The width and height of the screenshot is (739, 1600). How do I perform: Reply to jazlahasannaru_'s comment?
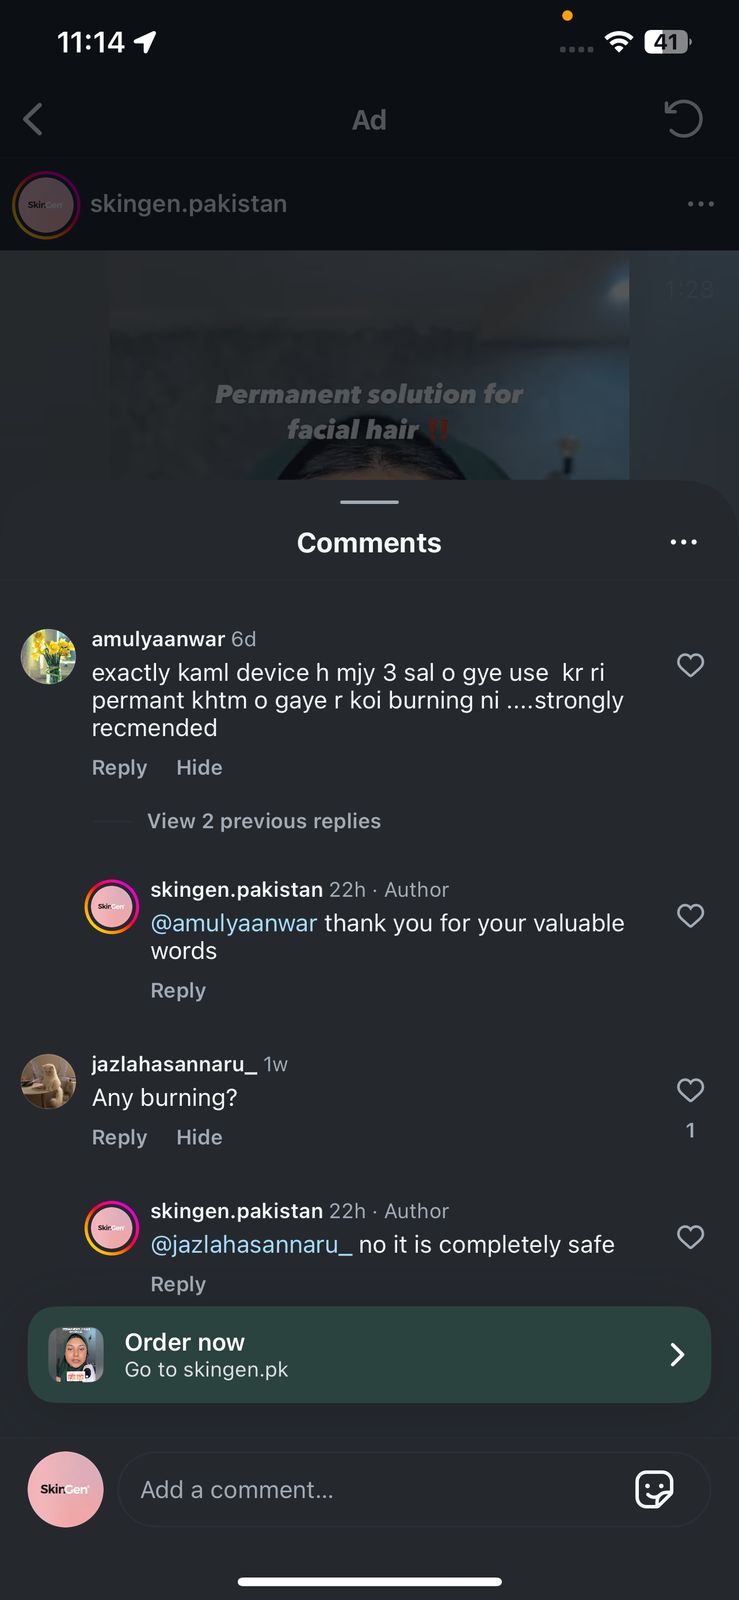tap(119, 1138)
